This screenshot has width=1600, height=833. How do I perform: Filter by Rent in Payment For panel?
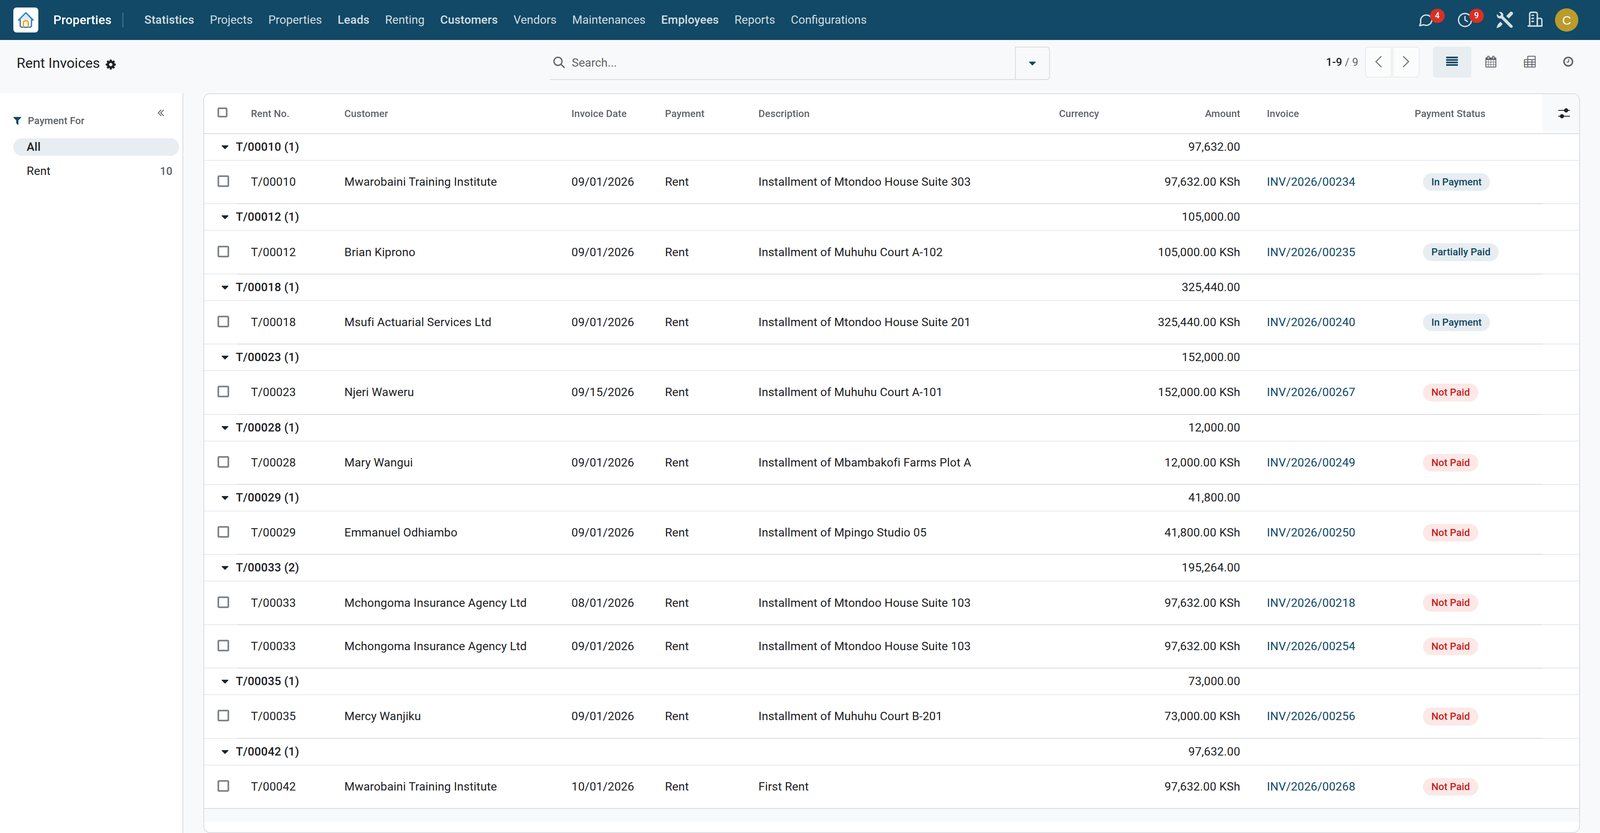96,171
